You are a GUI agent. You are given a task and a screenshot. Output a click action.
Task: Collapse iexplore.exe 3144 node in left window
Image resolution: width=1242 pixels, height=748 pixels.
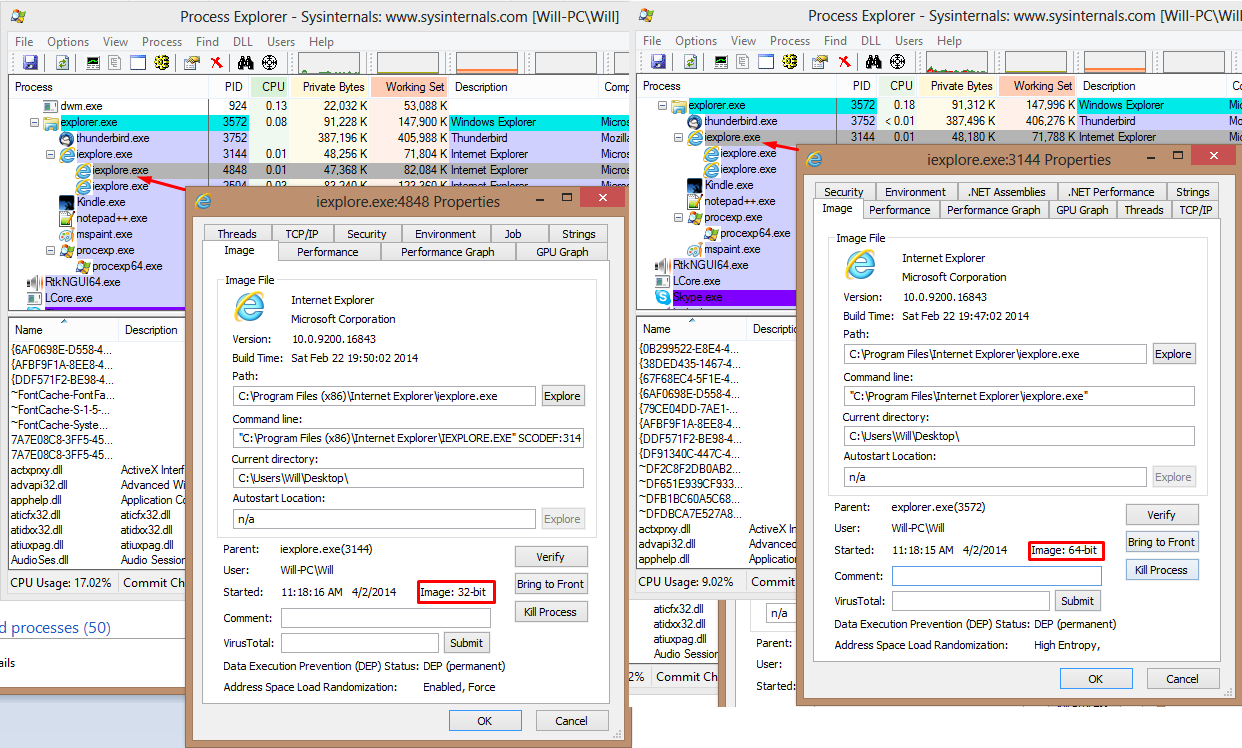(x=51, y=154)
